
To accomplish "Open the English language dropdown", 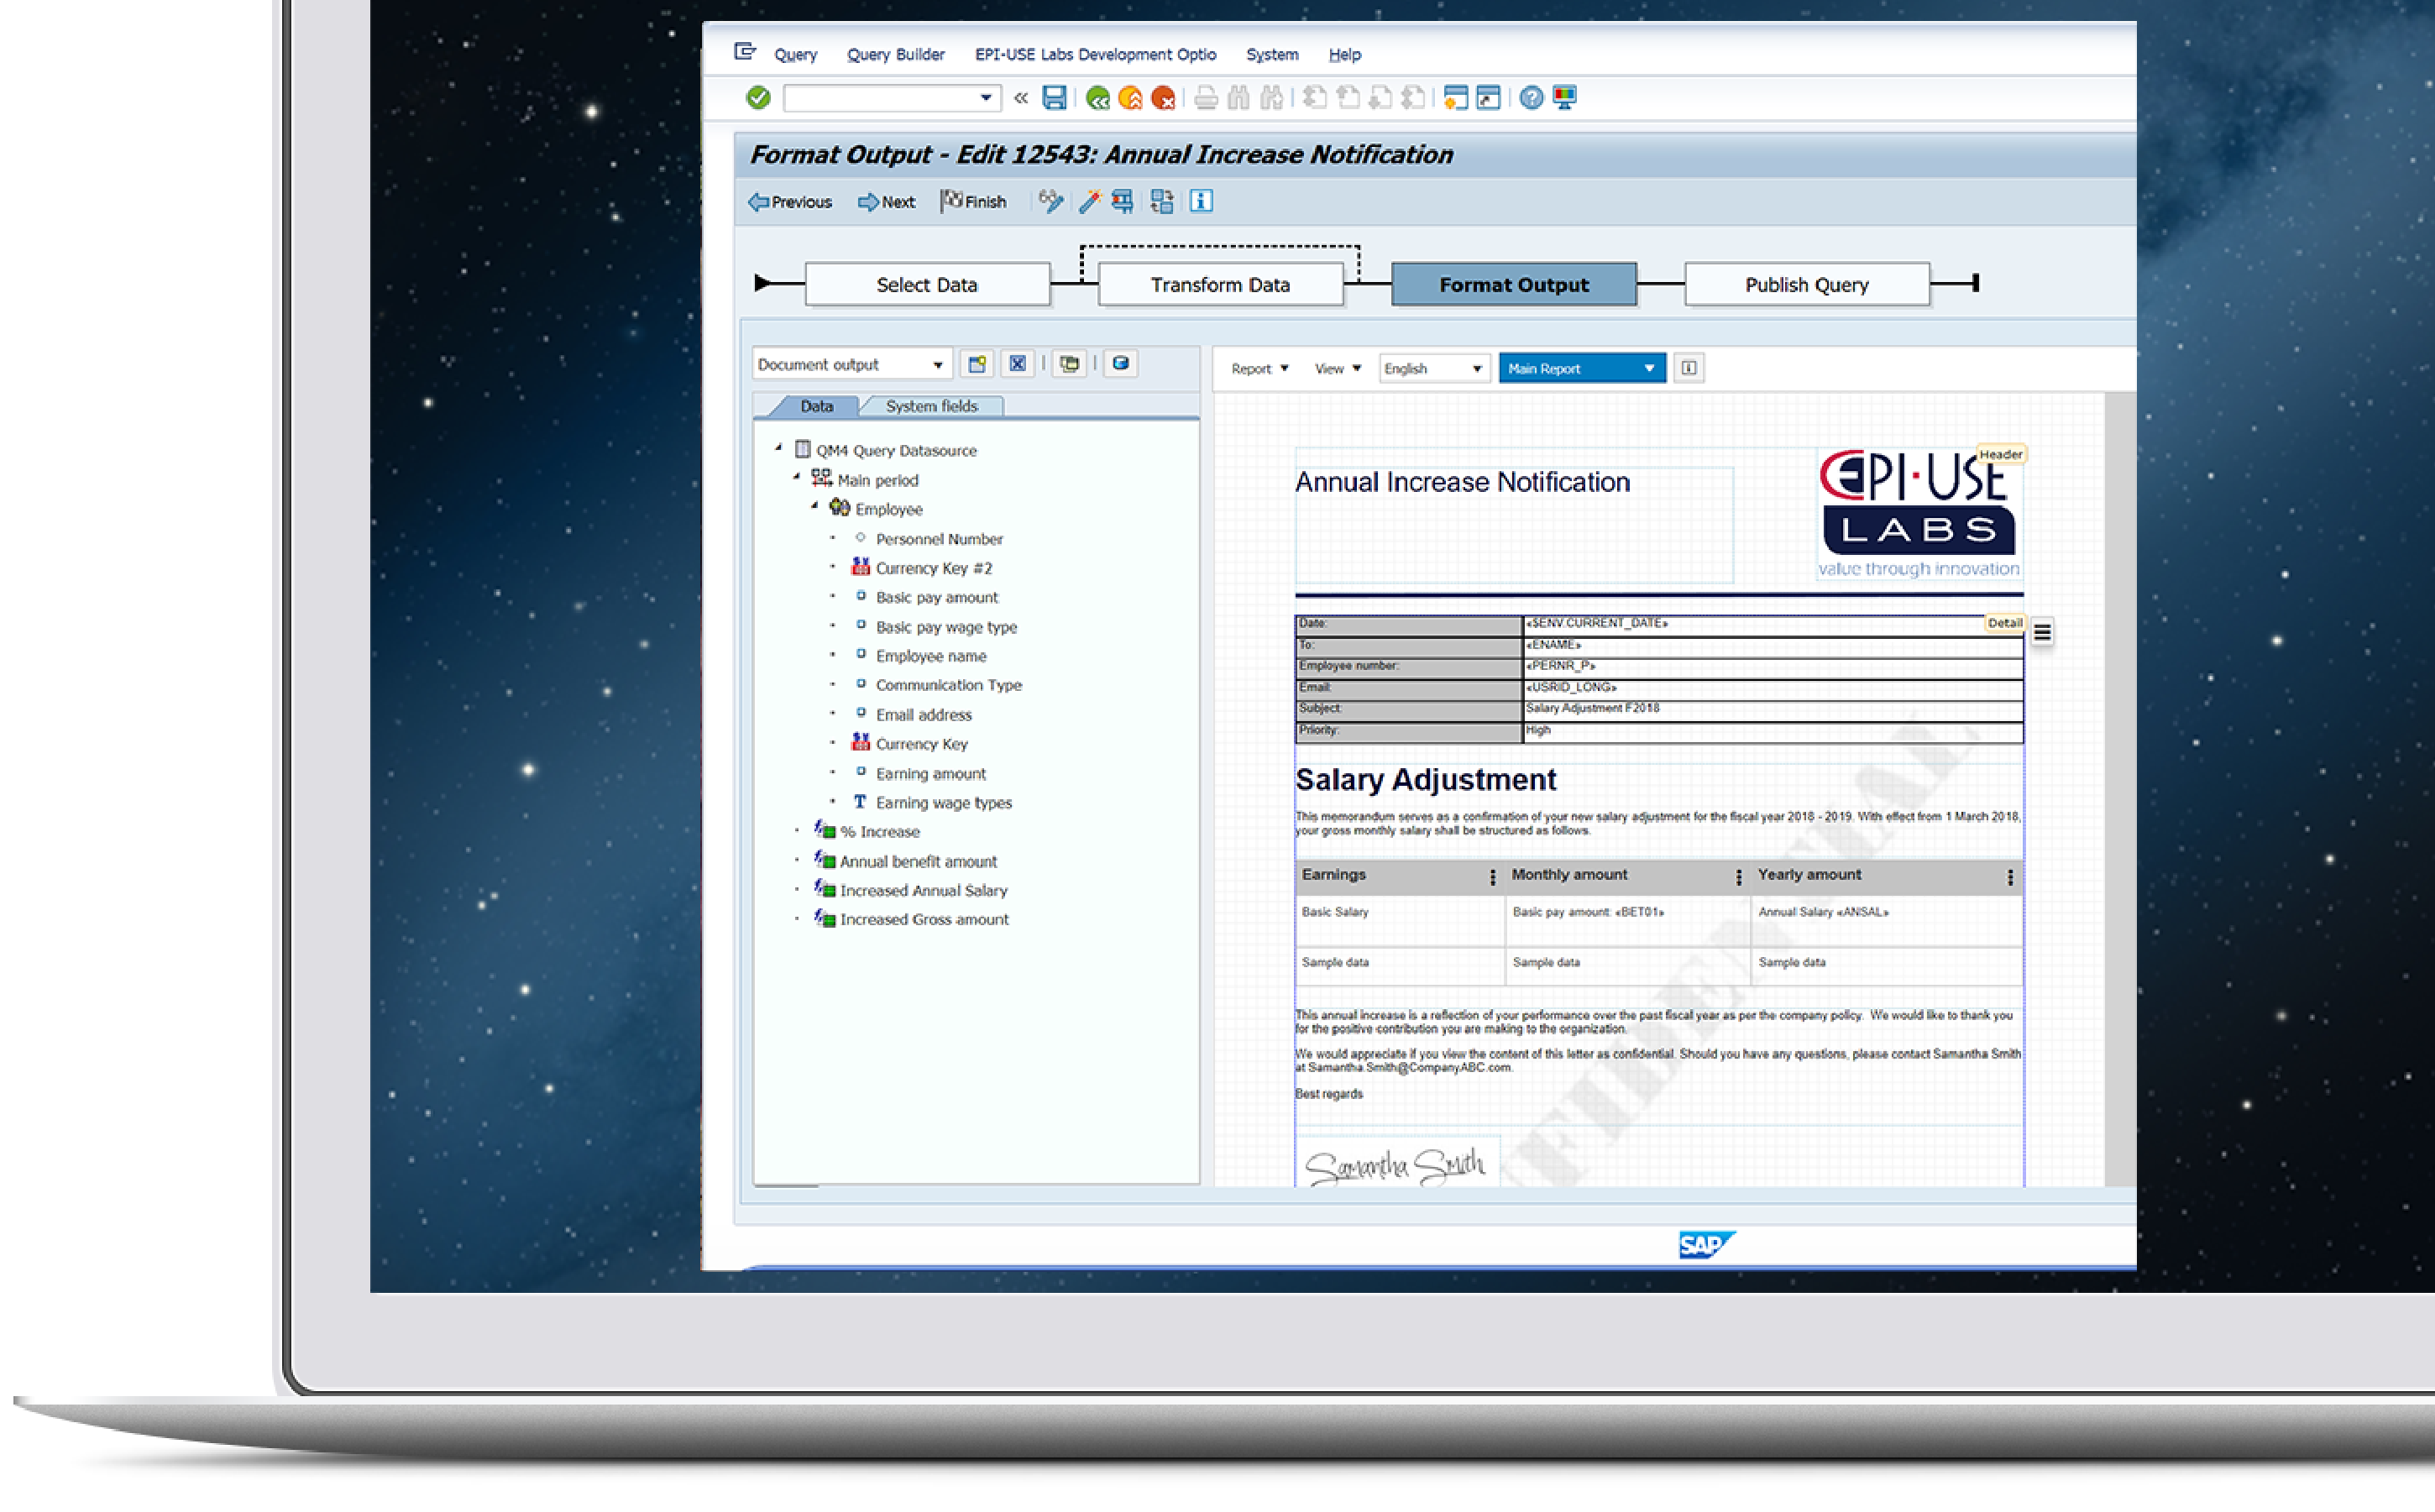I will pos(1433,369).
